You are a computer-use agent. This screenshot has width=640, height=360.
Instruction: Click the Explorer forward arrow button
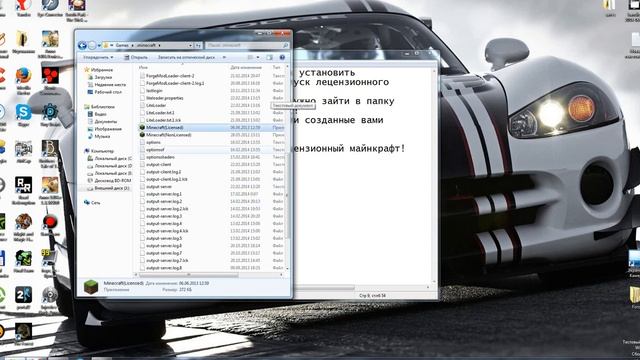[92, 45]
